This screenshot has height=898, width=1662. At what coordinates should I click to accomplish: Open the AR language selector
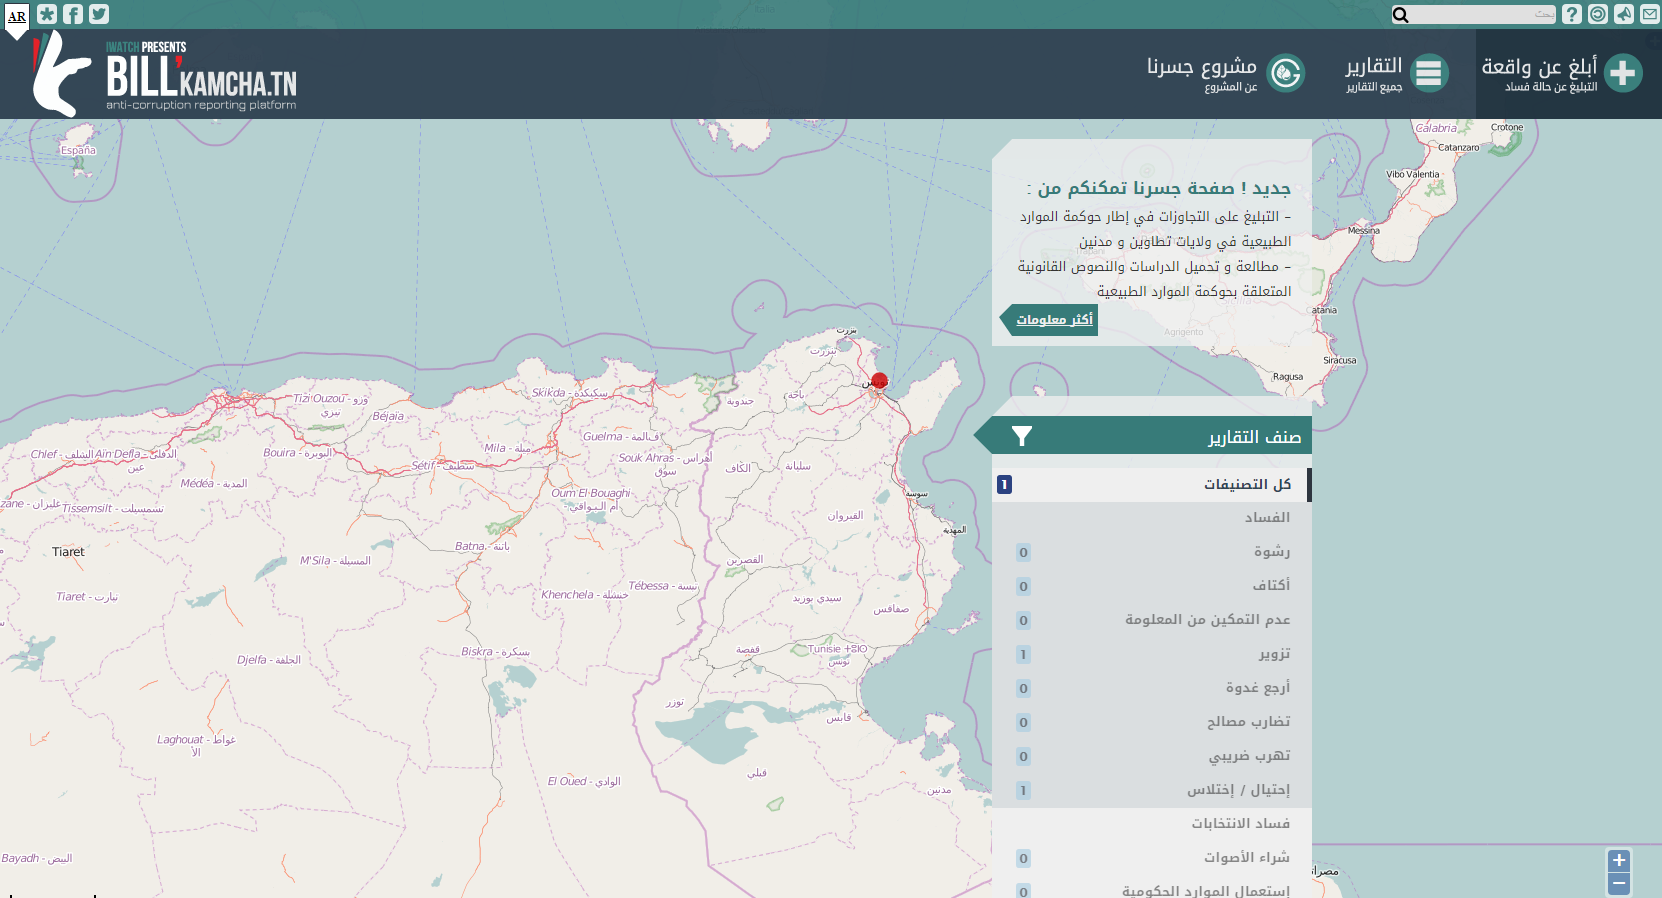pos(17,16)
